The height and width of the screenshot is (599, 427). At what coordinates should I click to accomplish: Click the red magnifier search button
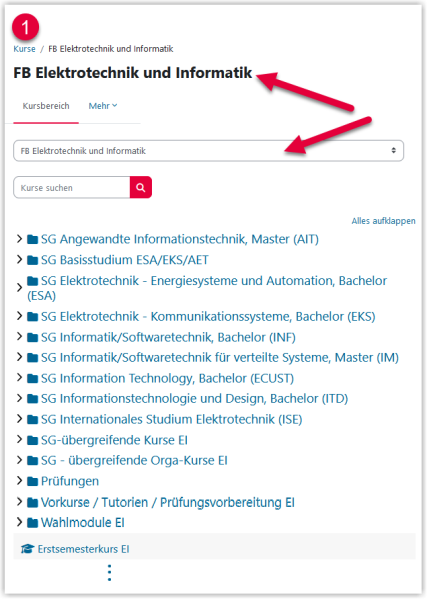[x=141, y=187]
